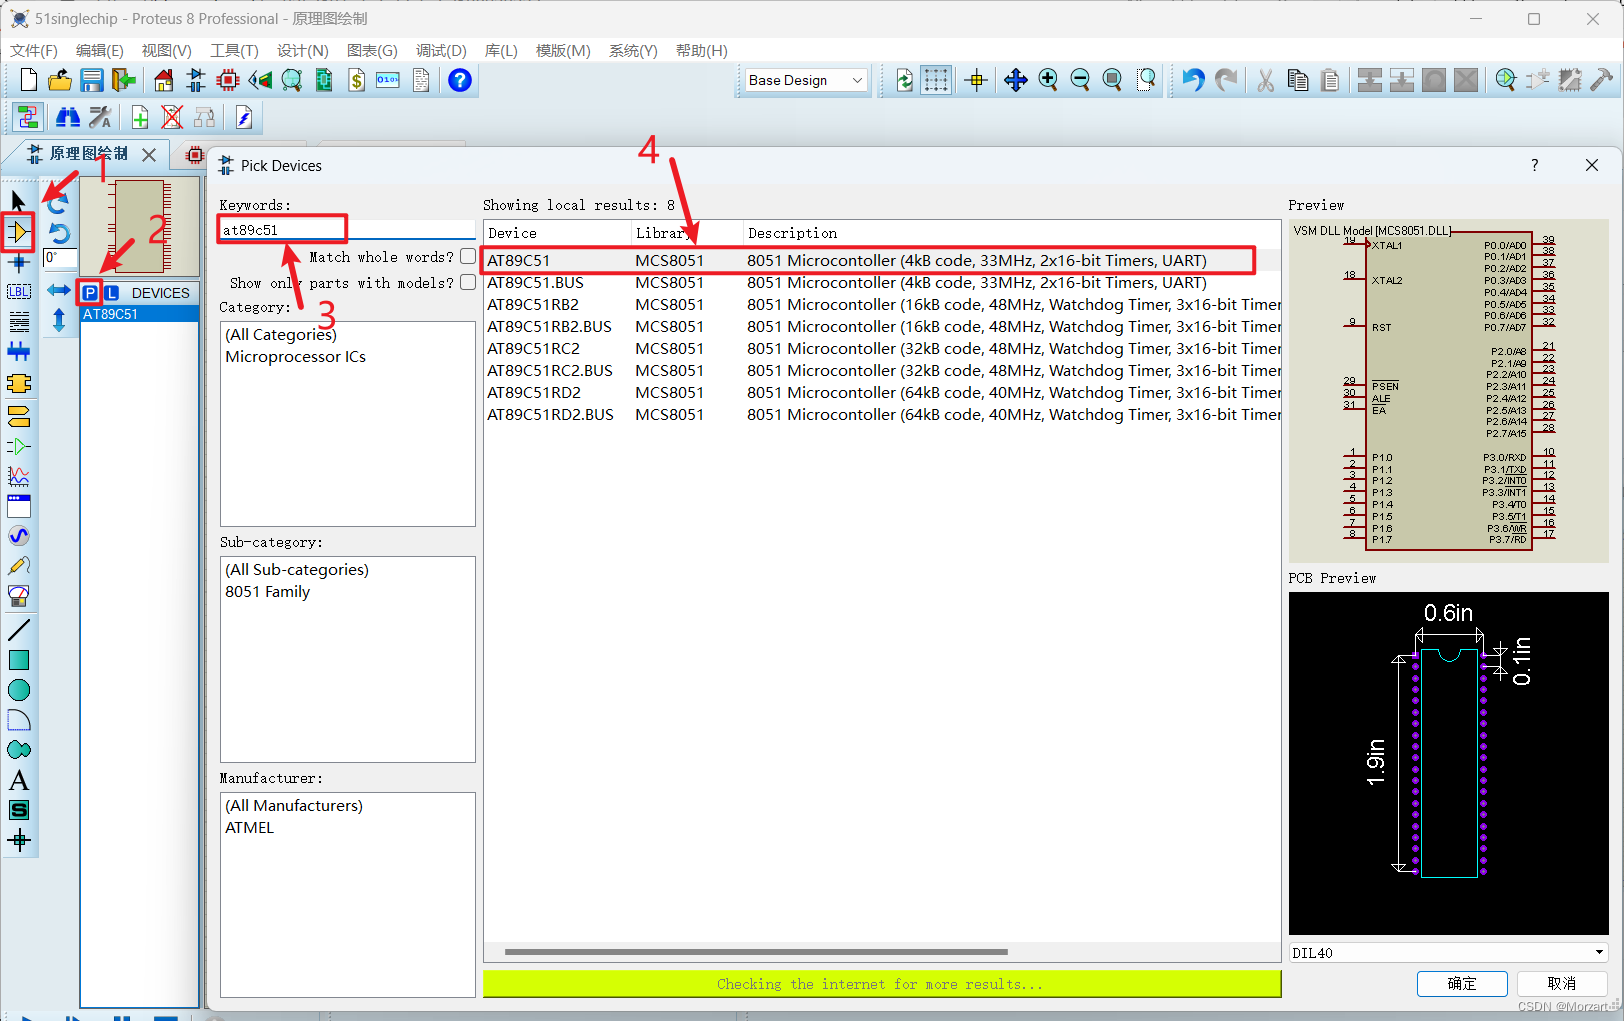Open the 文件(F) menu
The height and width of the screenshot is (1021, 1624).
coord(34,51)
